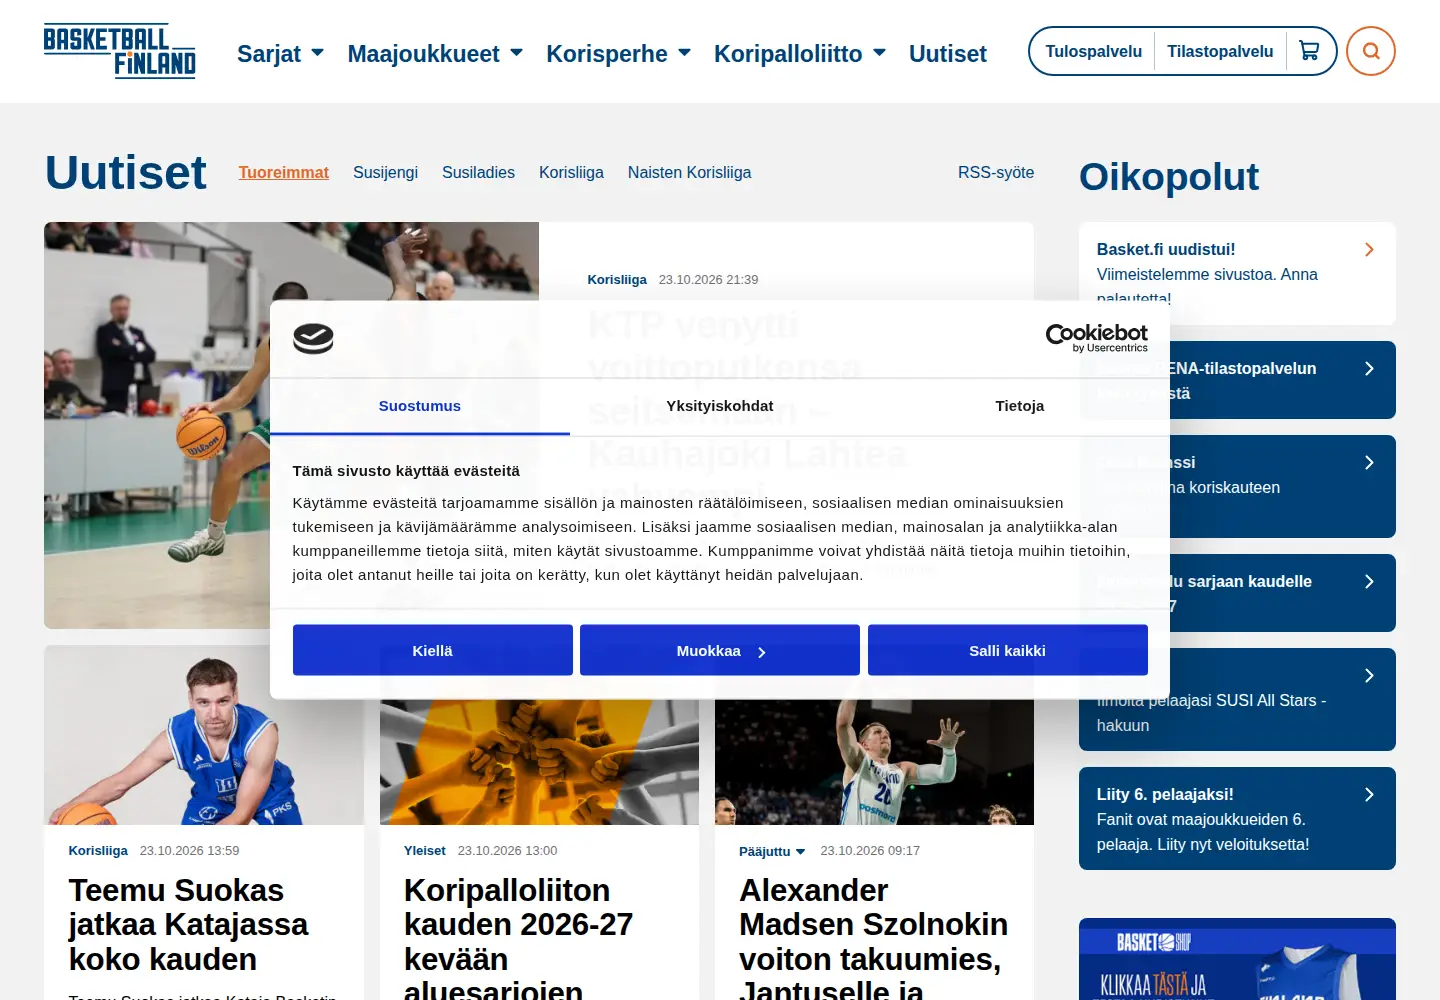The height and width of the screenshot is (1000, 1440).
Task: Open Teemu Suokas jatkaa Katajassa article
Action: point(188,925)
